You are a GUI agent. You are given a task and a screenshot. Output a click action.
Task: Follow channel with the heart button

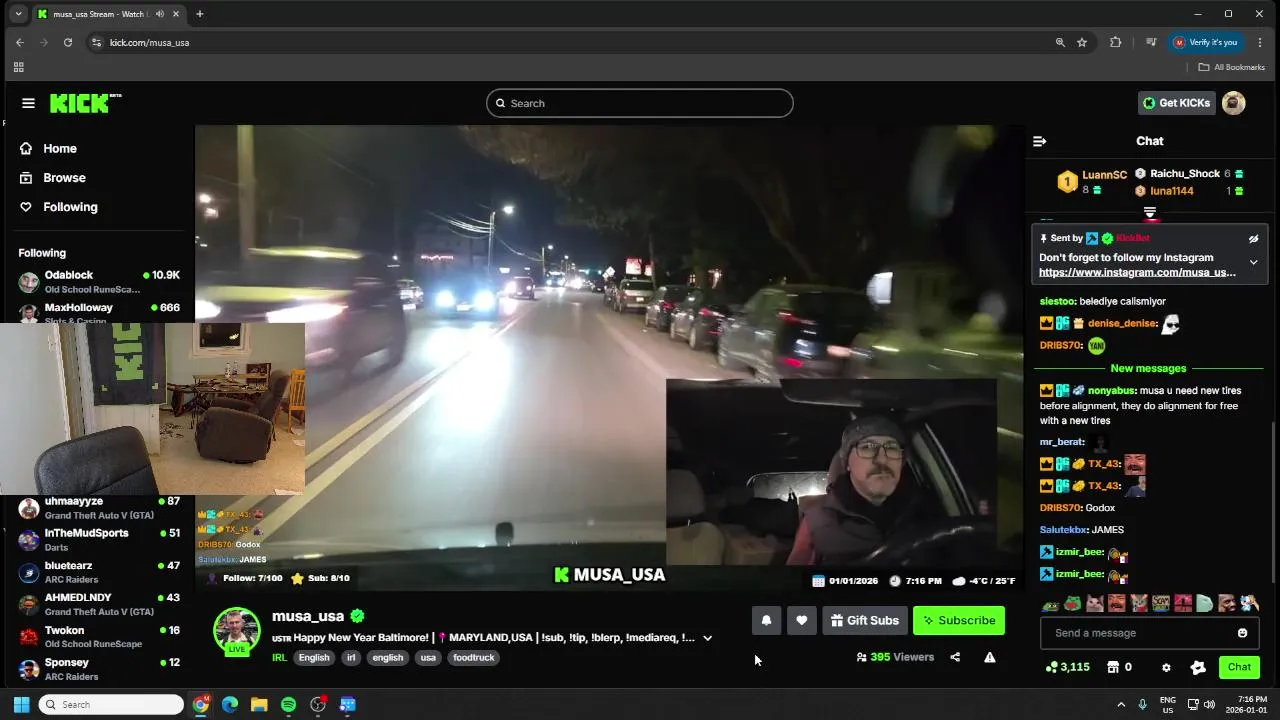point(801,620)
